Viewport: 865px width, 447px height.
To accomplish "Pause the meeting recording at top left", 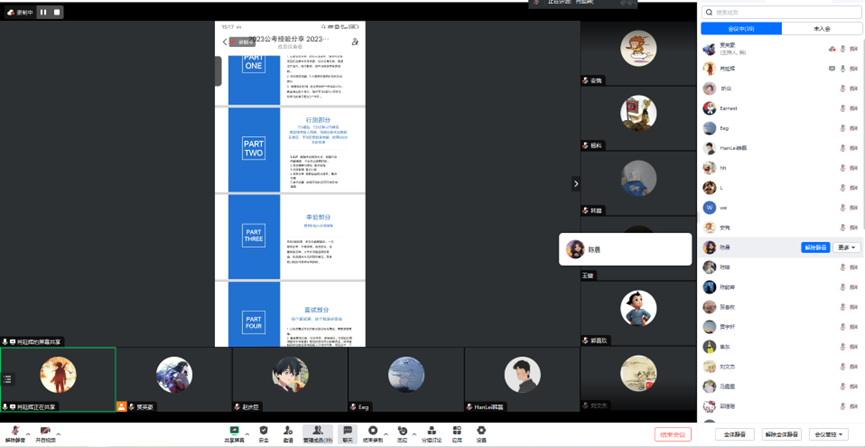I will [x=44, y=12].
